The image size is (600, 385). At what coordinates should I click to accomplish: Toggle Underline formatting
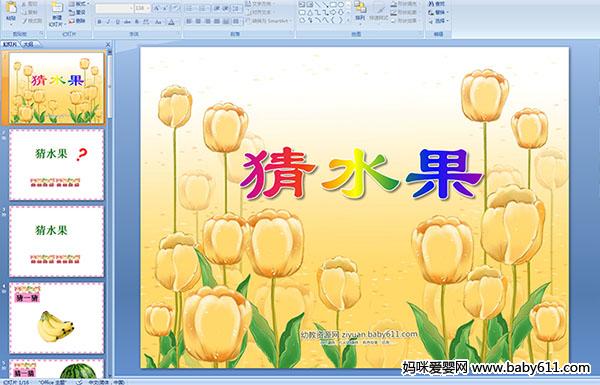point(117,22)
